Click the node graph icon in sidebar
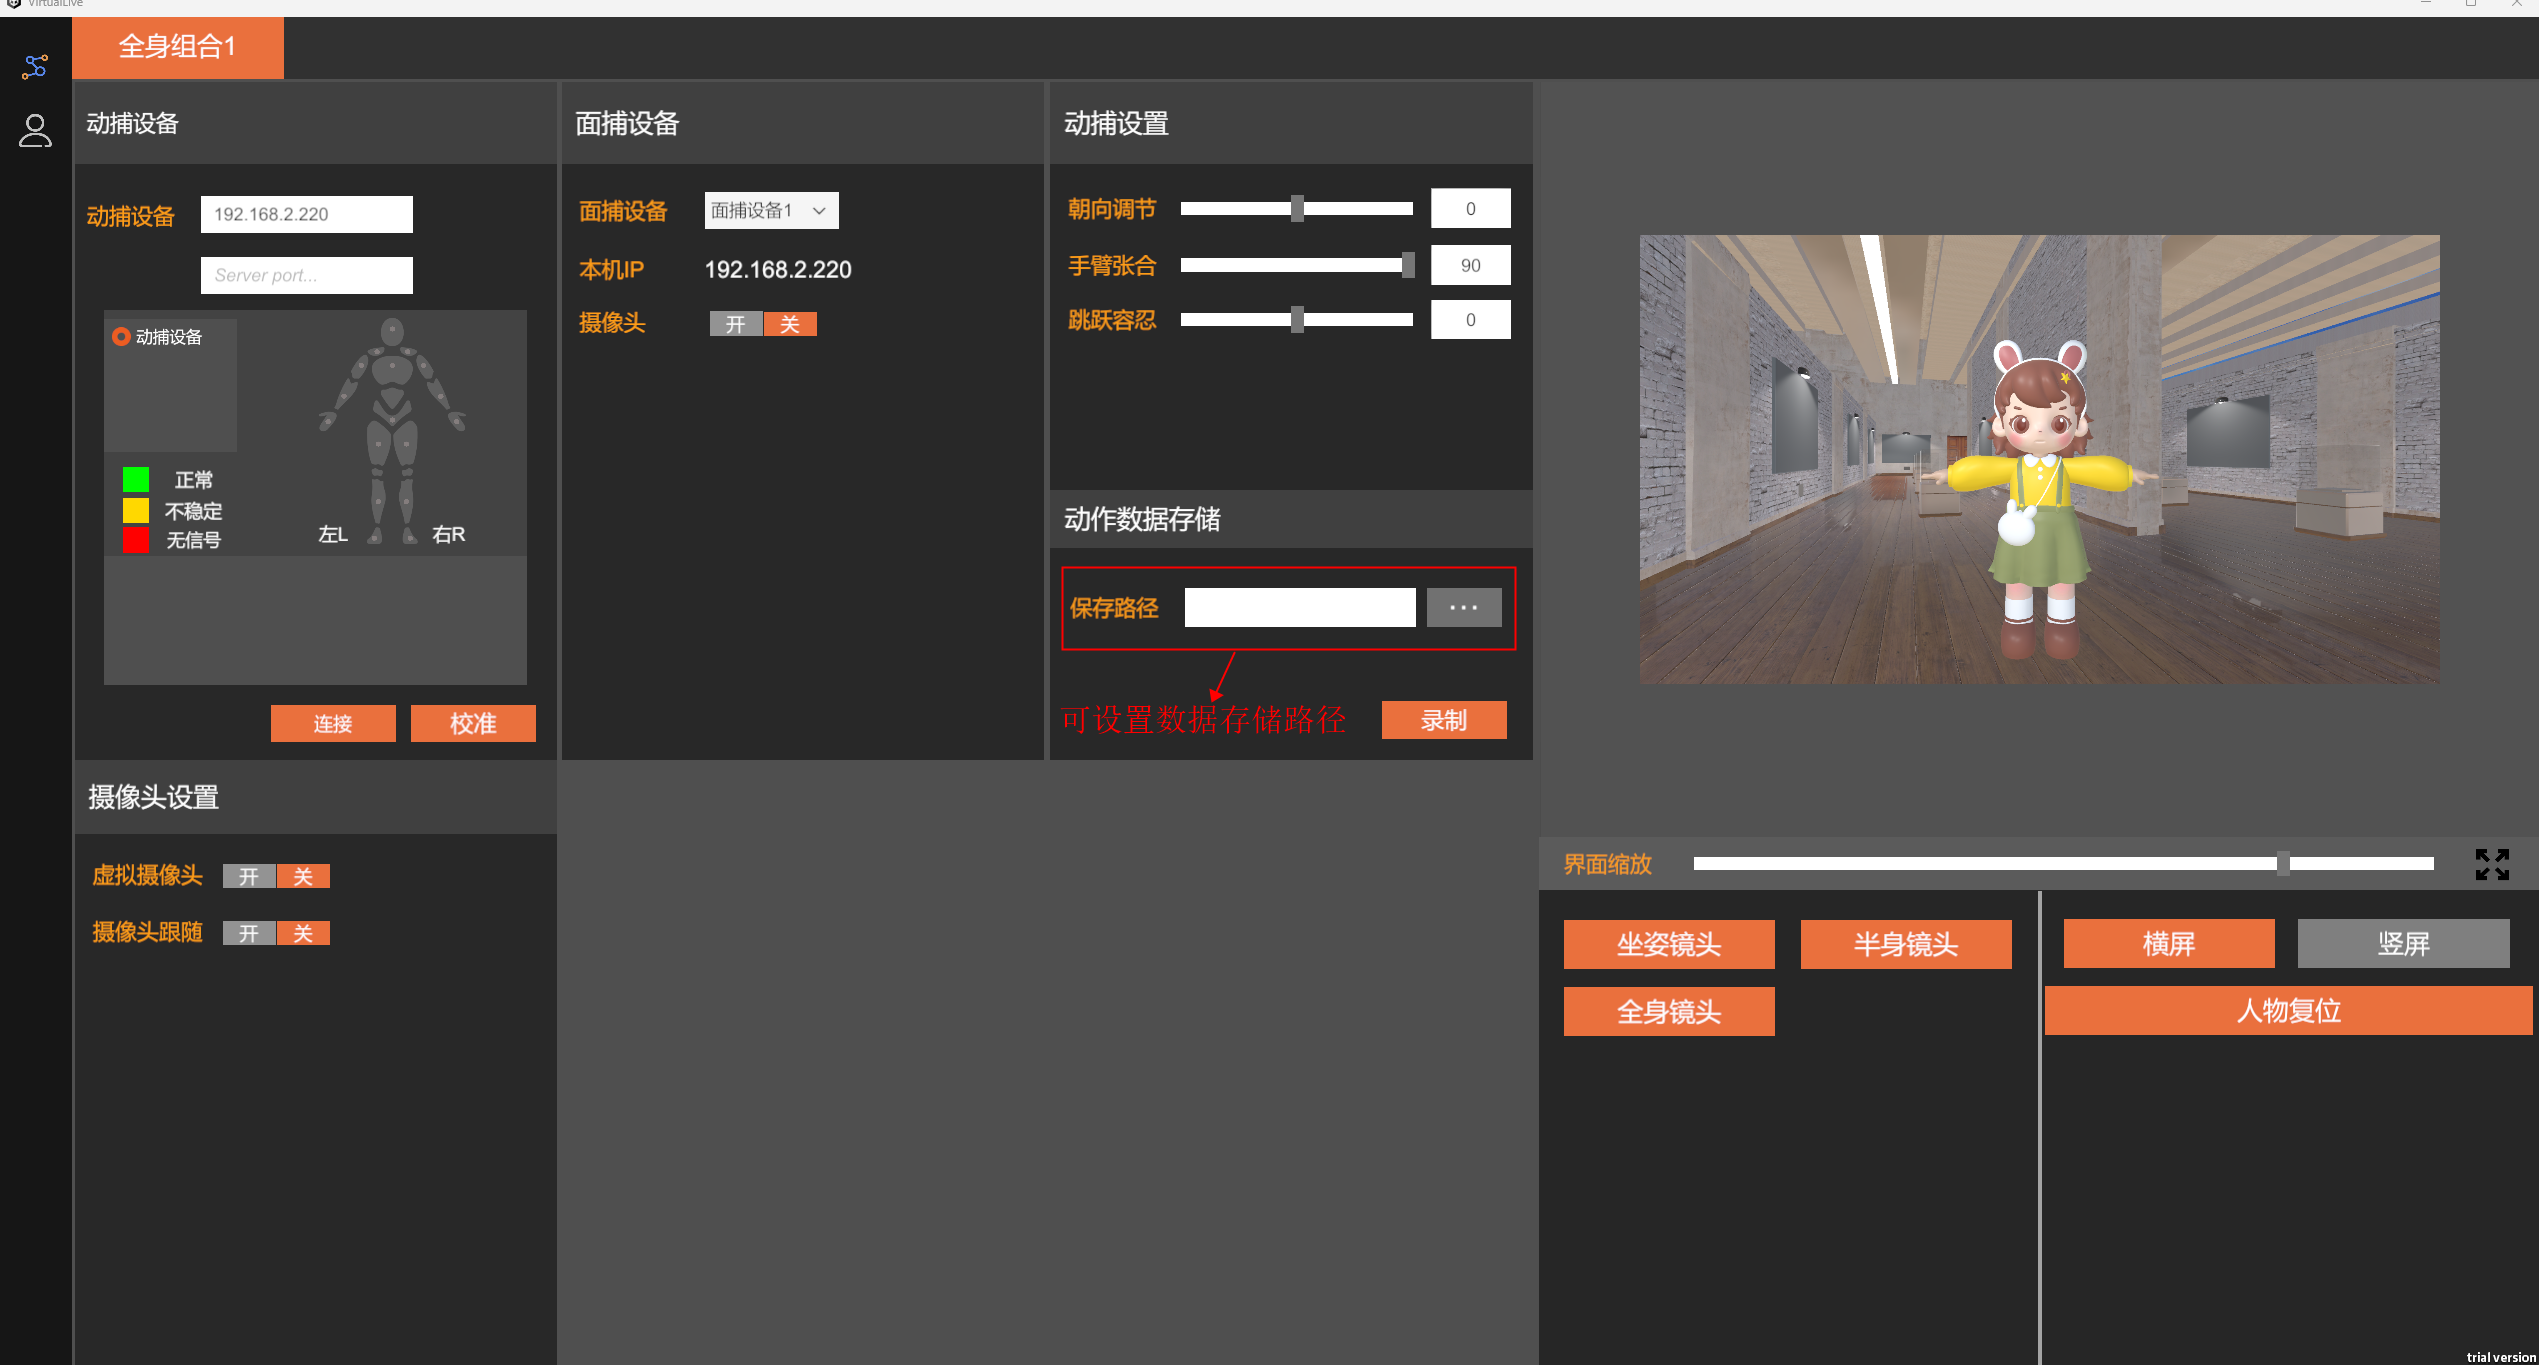The image size is (2539, 1365). click(x=35, y=67)
